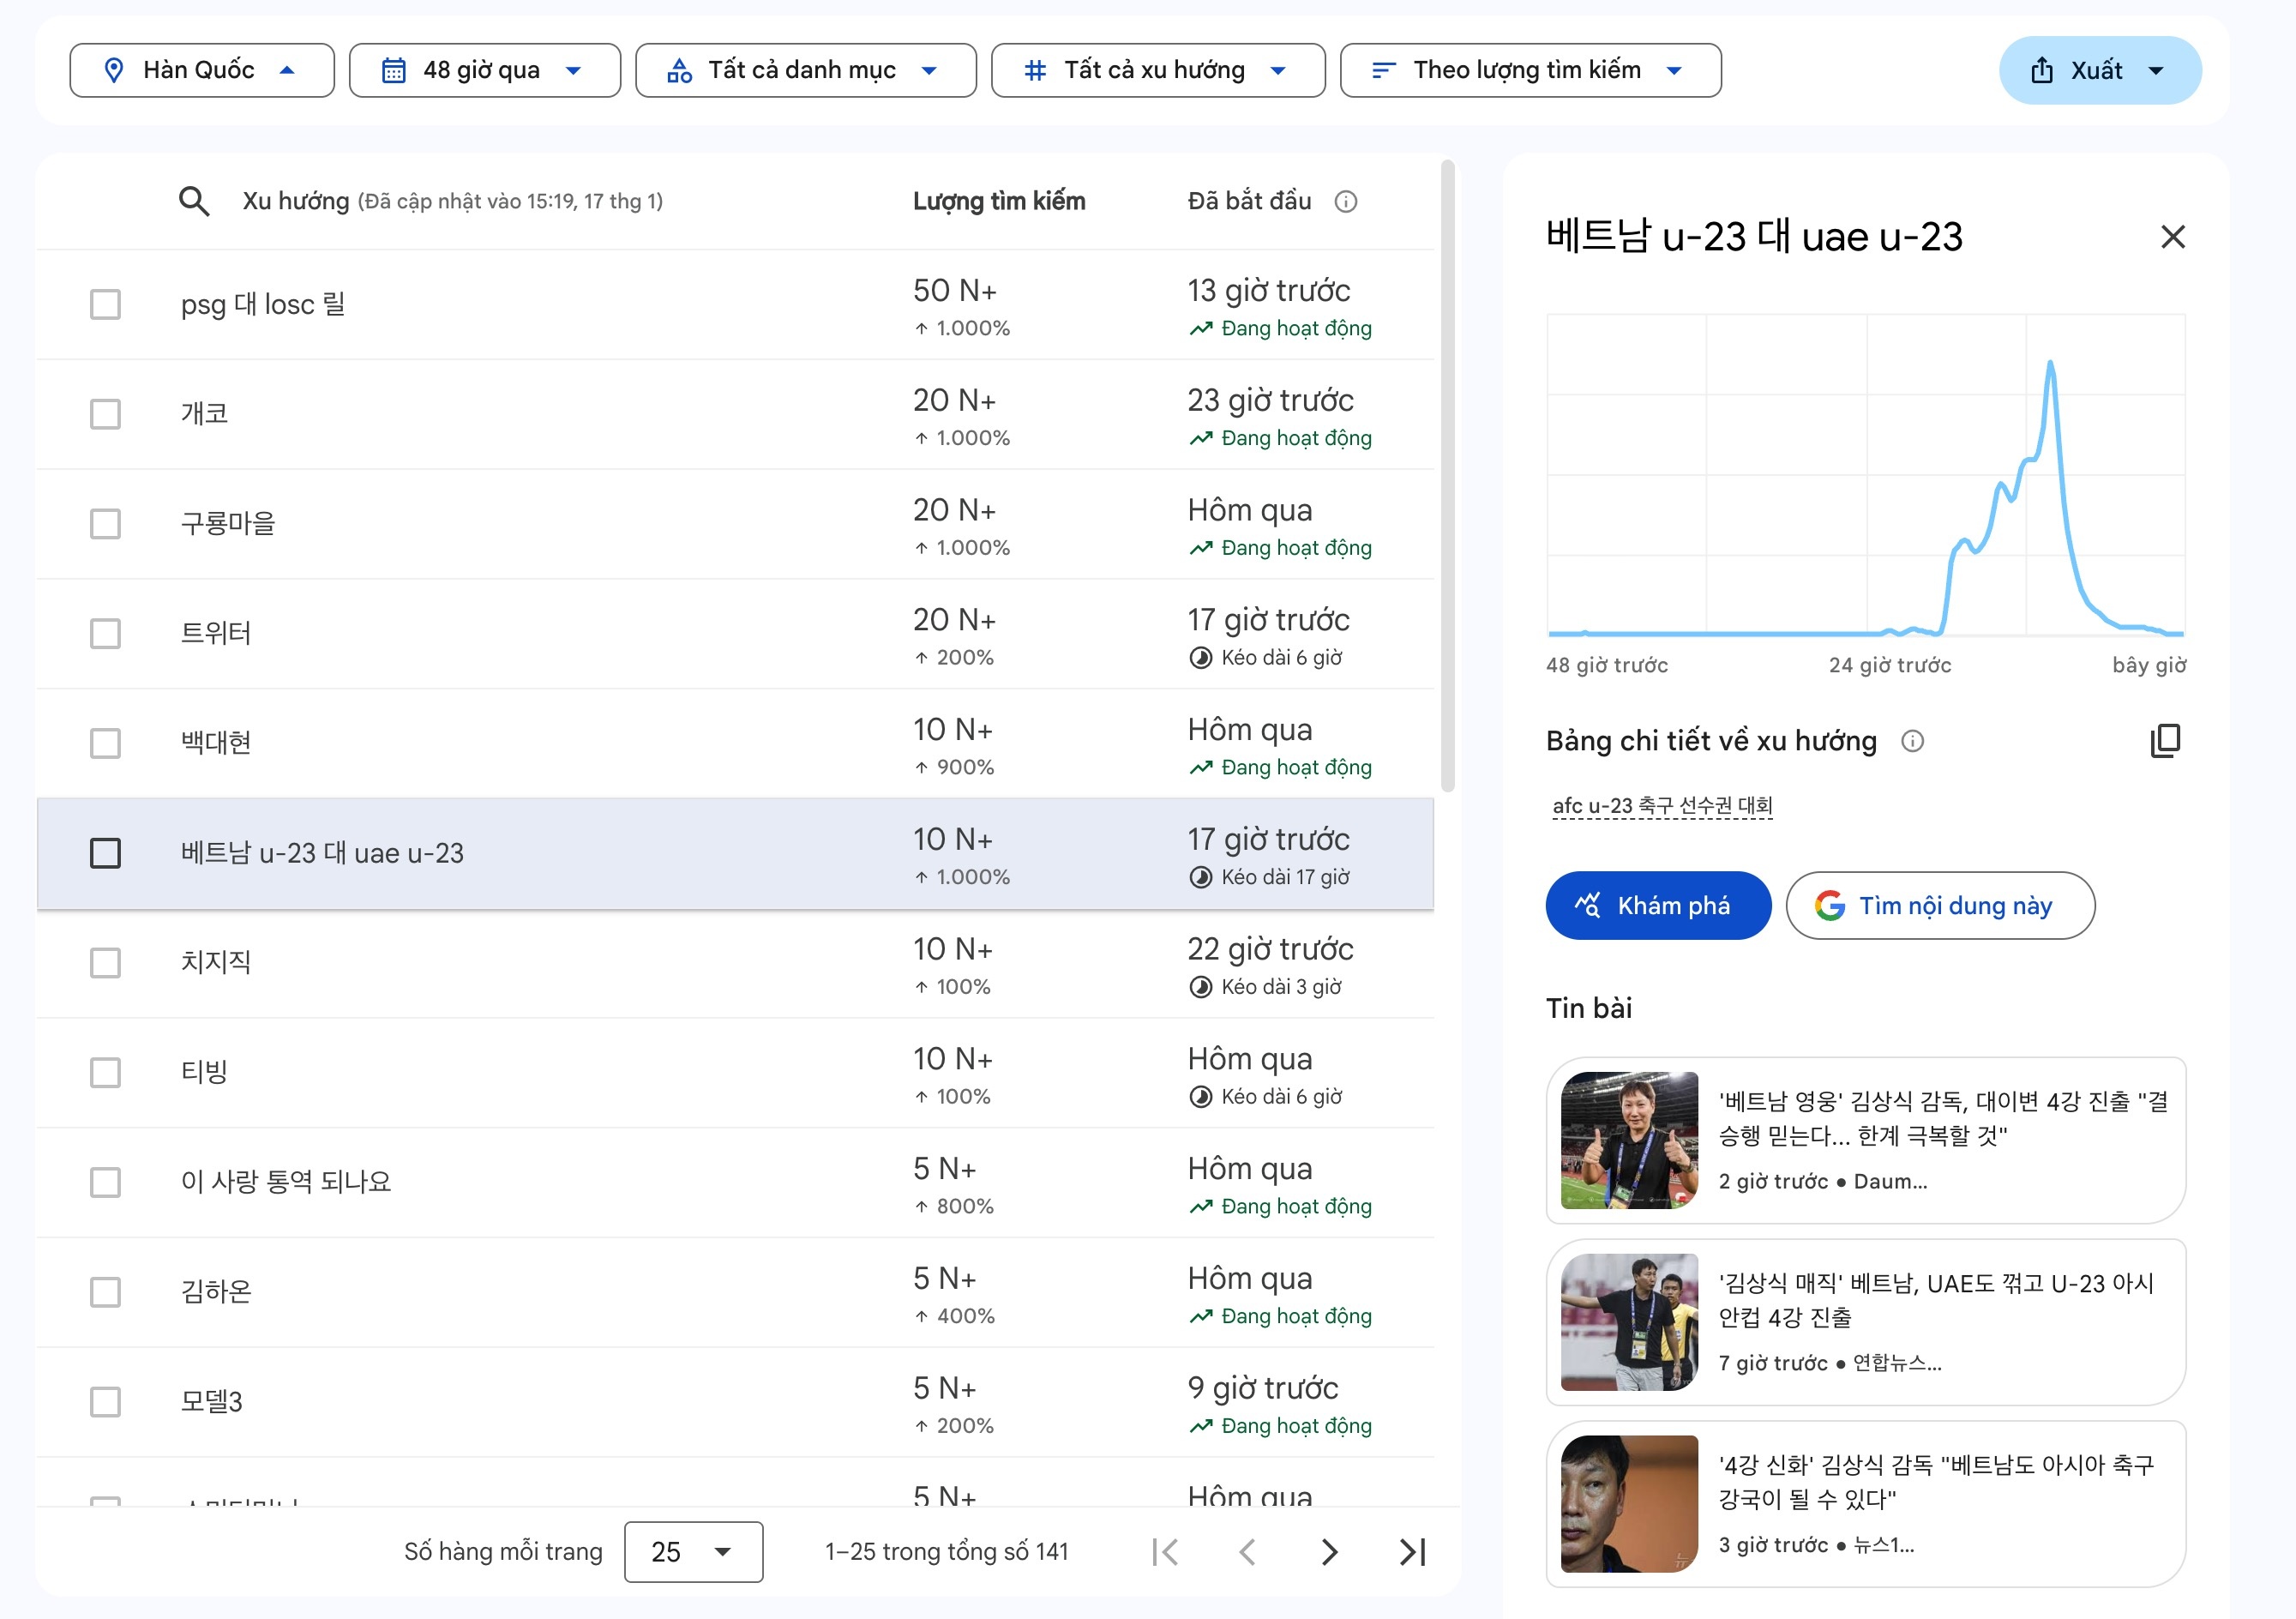
Task: Click the search magnifier icon in trends header
Action: (x=194, y=201)
